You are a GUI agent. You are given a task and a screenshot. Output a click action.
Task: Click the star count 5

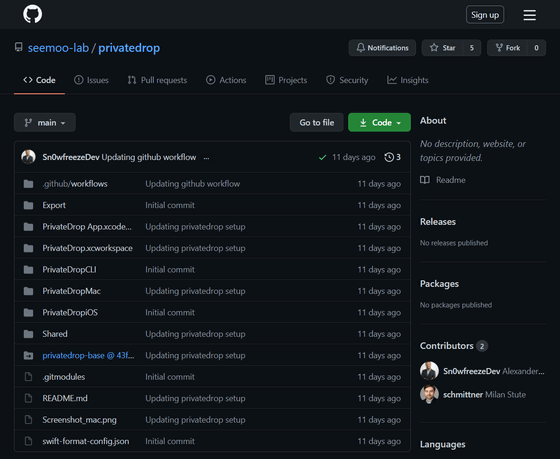472,48
